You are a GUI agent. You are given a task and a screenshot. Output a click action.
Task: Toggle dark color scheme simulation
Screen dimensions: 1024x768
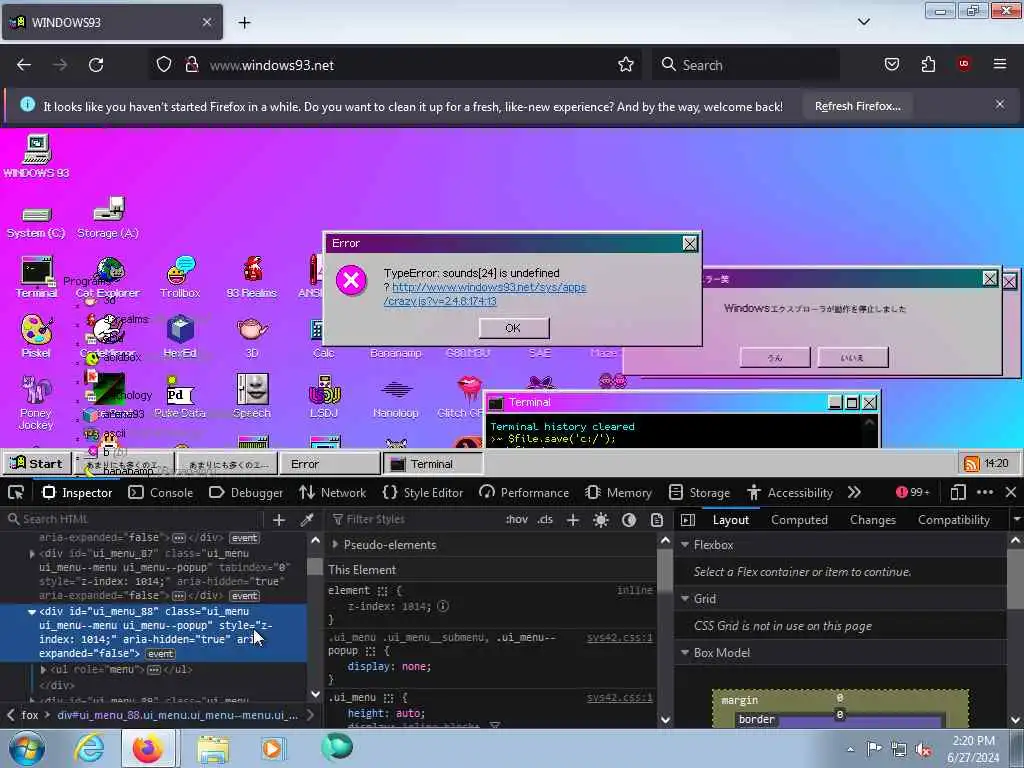coord(629,520)
